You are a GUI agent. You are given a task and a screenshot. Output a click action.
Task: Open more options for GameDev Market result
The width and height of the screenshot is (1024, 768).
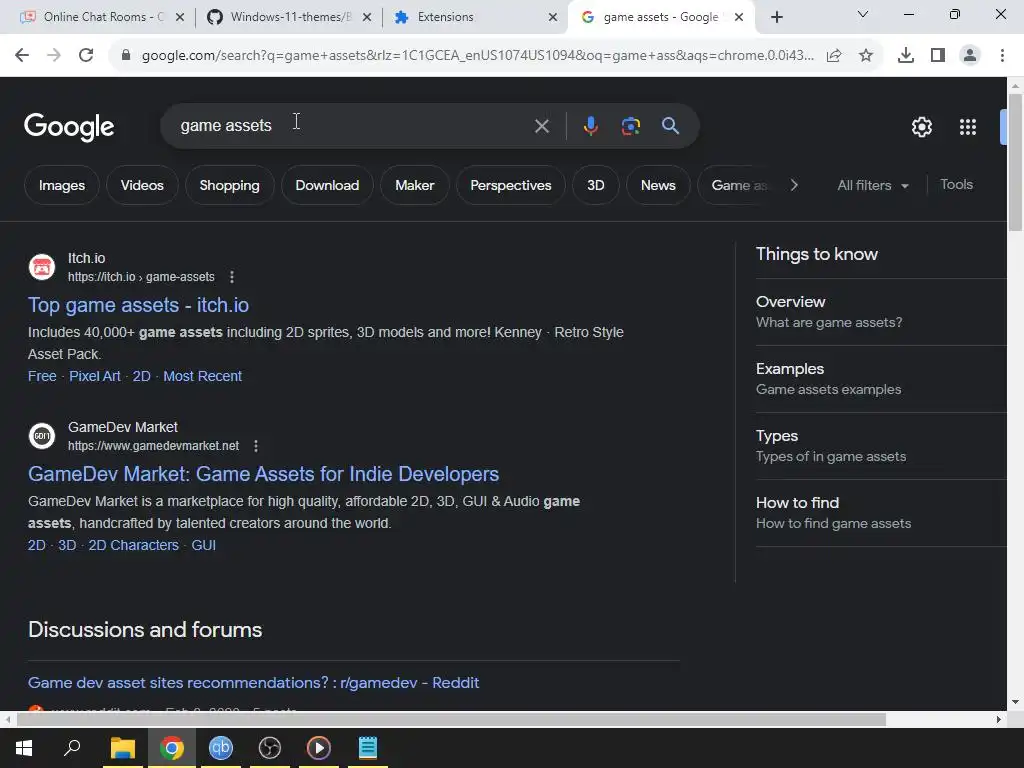[x=256, y=446]
